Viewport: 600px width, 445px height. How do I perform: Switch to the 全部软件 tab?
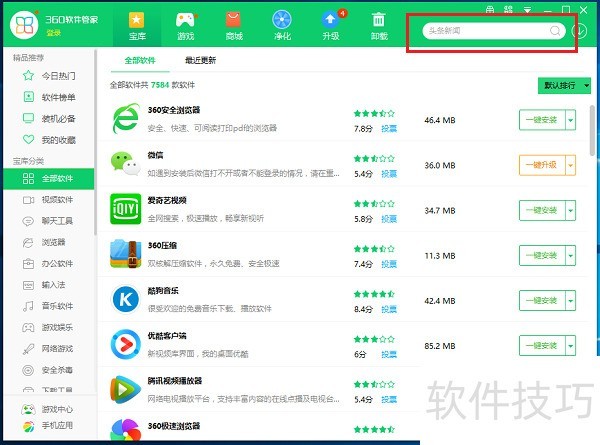140,60
